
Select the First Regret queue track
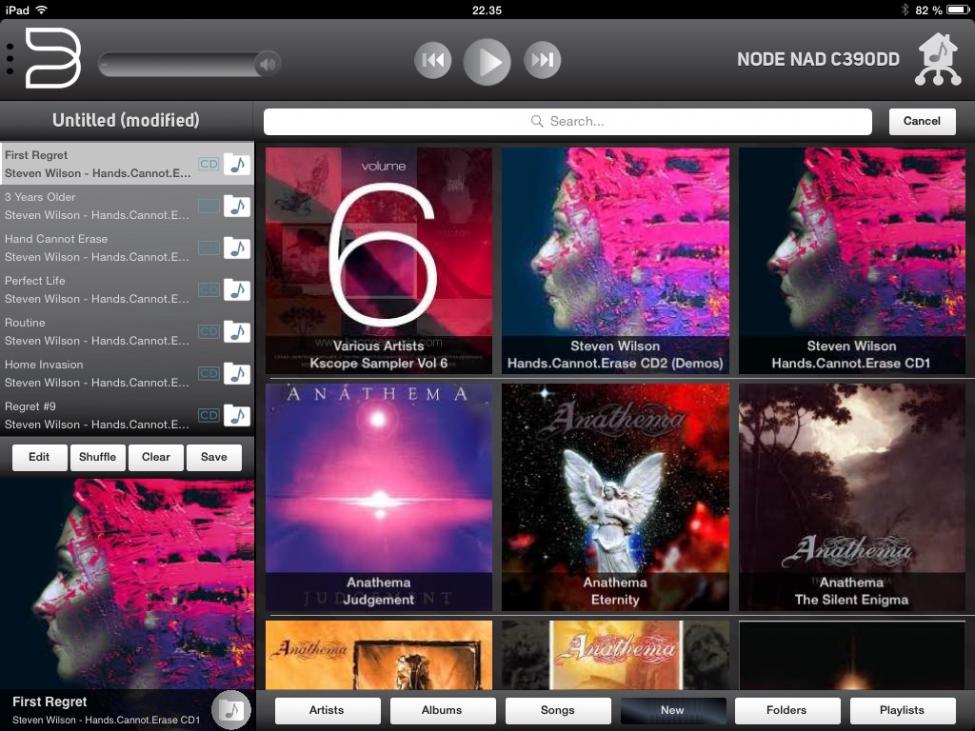click(127, 164)
